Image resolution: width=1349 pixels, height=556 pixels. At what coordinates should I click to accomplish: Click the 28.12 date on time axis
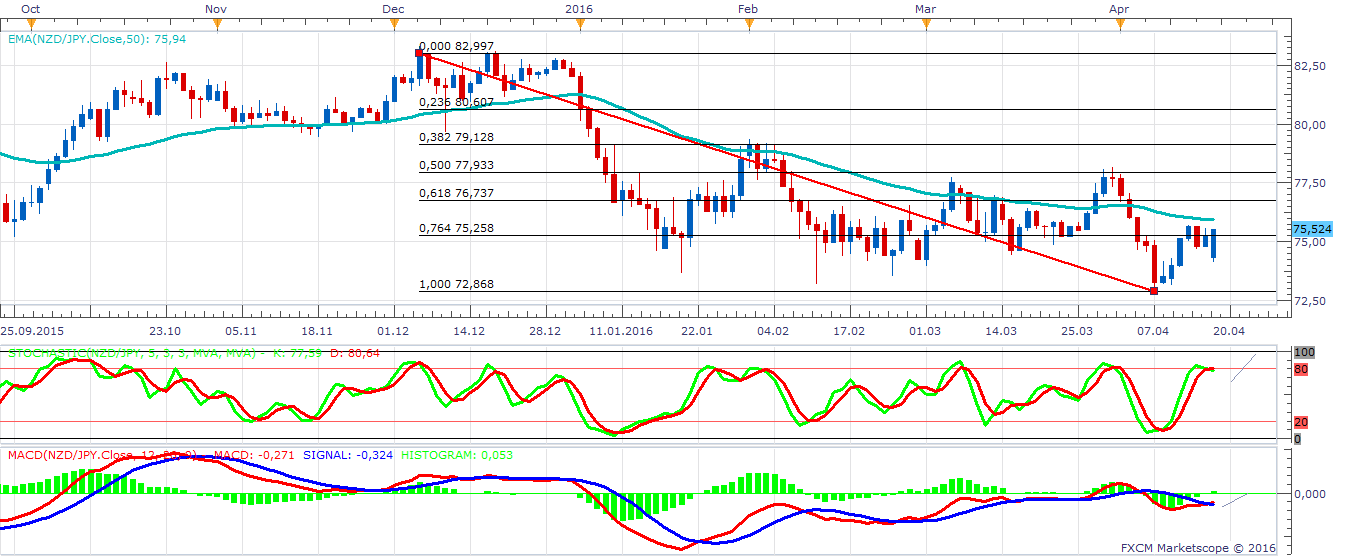[x=544, y=330]
